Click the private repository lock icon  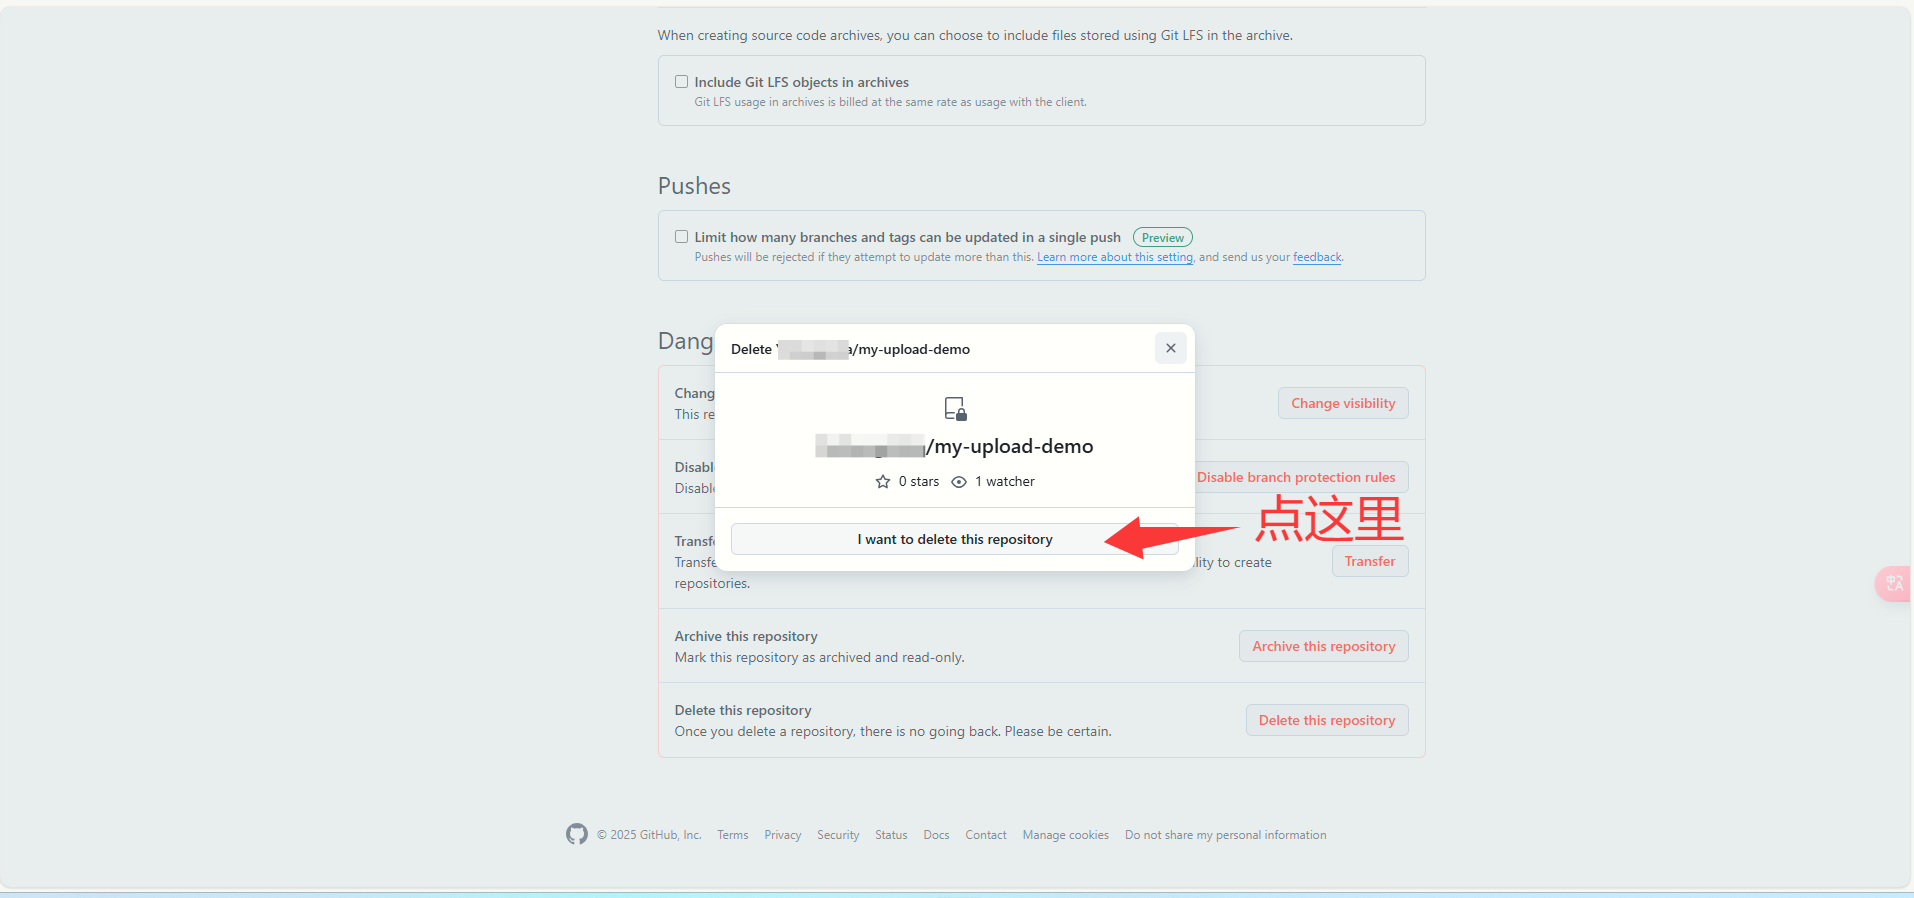pyautogui.click(x=955, y=409)
